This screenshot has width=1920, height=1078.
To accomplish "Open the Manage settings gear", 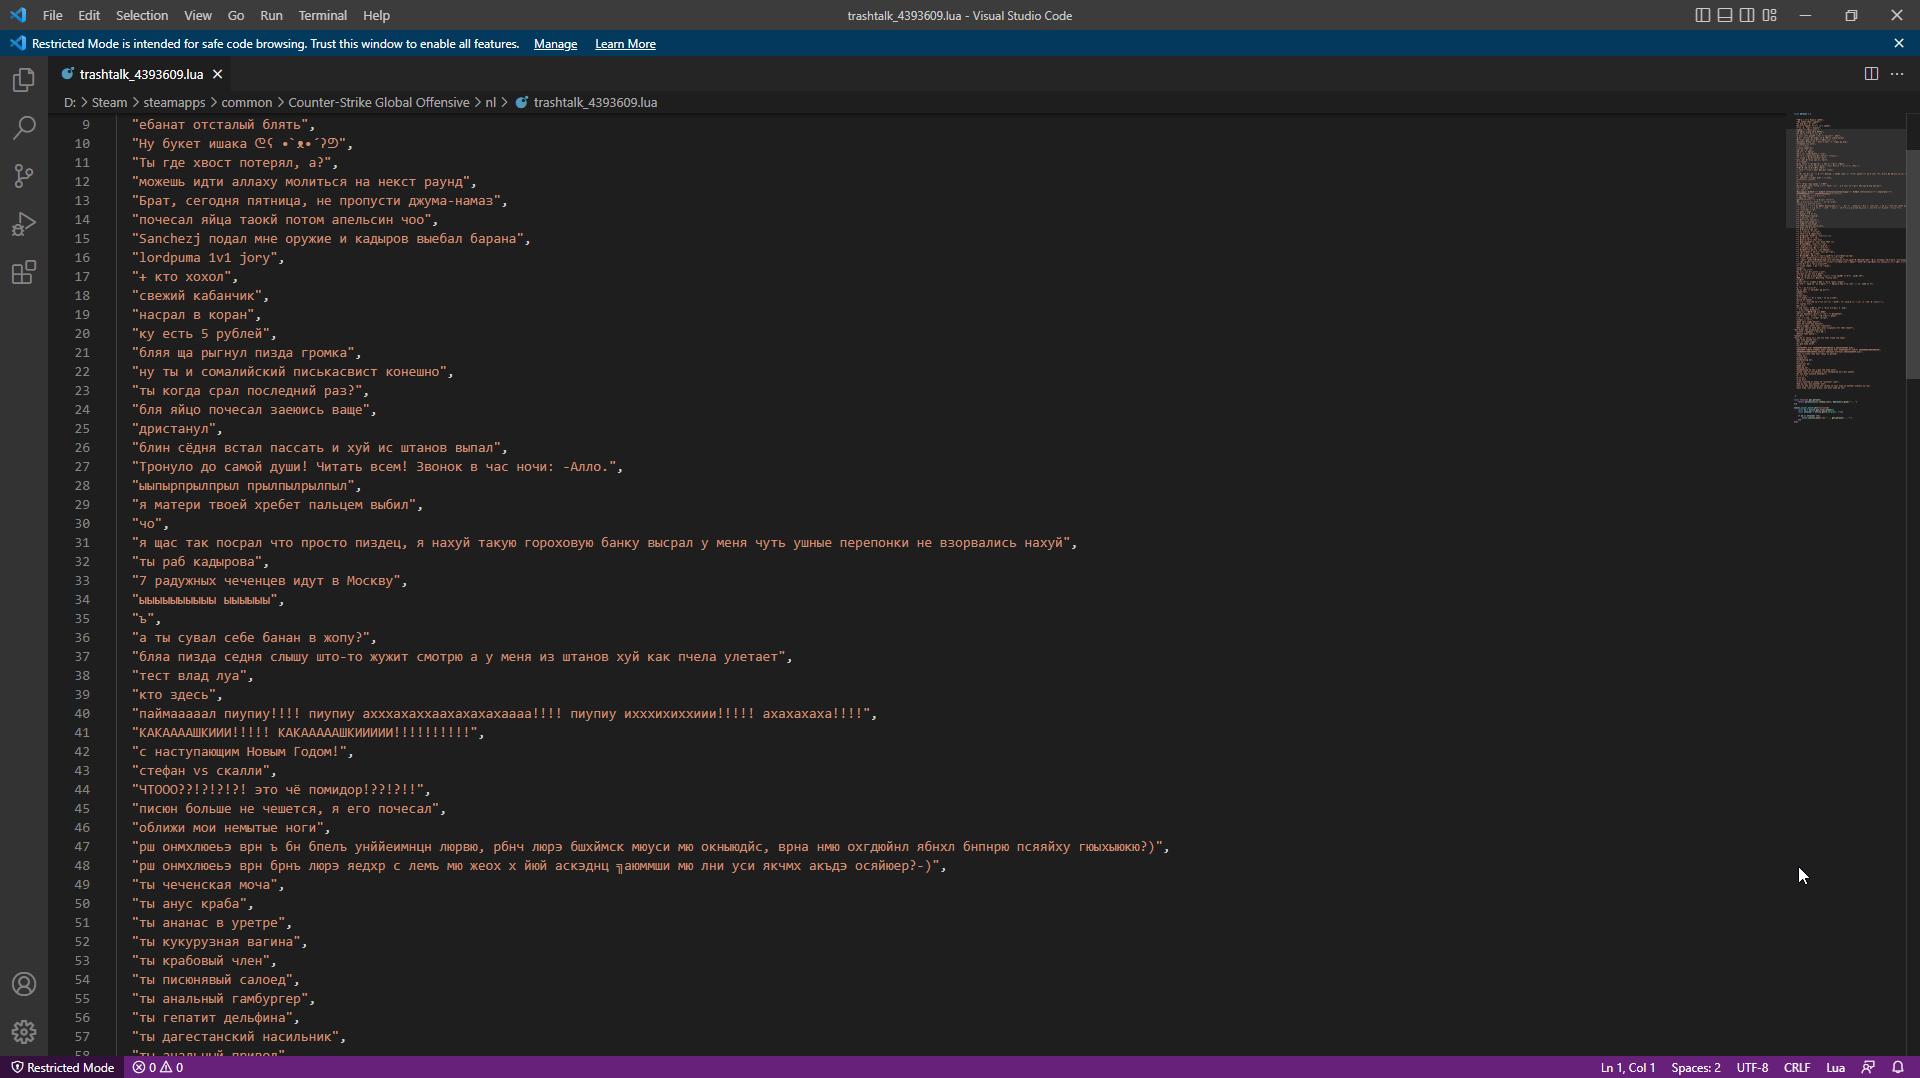I will click(23, 1032).
